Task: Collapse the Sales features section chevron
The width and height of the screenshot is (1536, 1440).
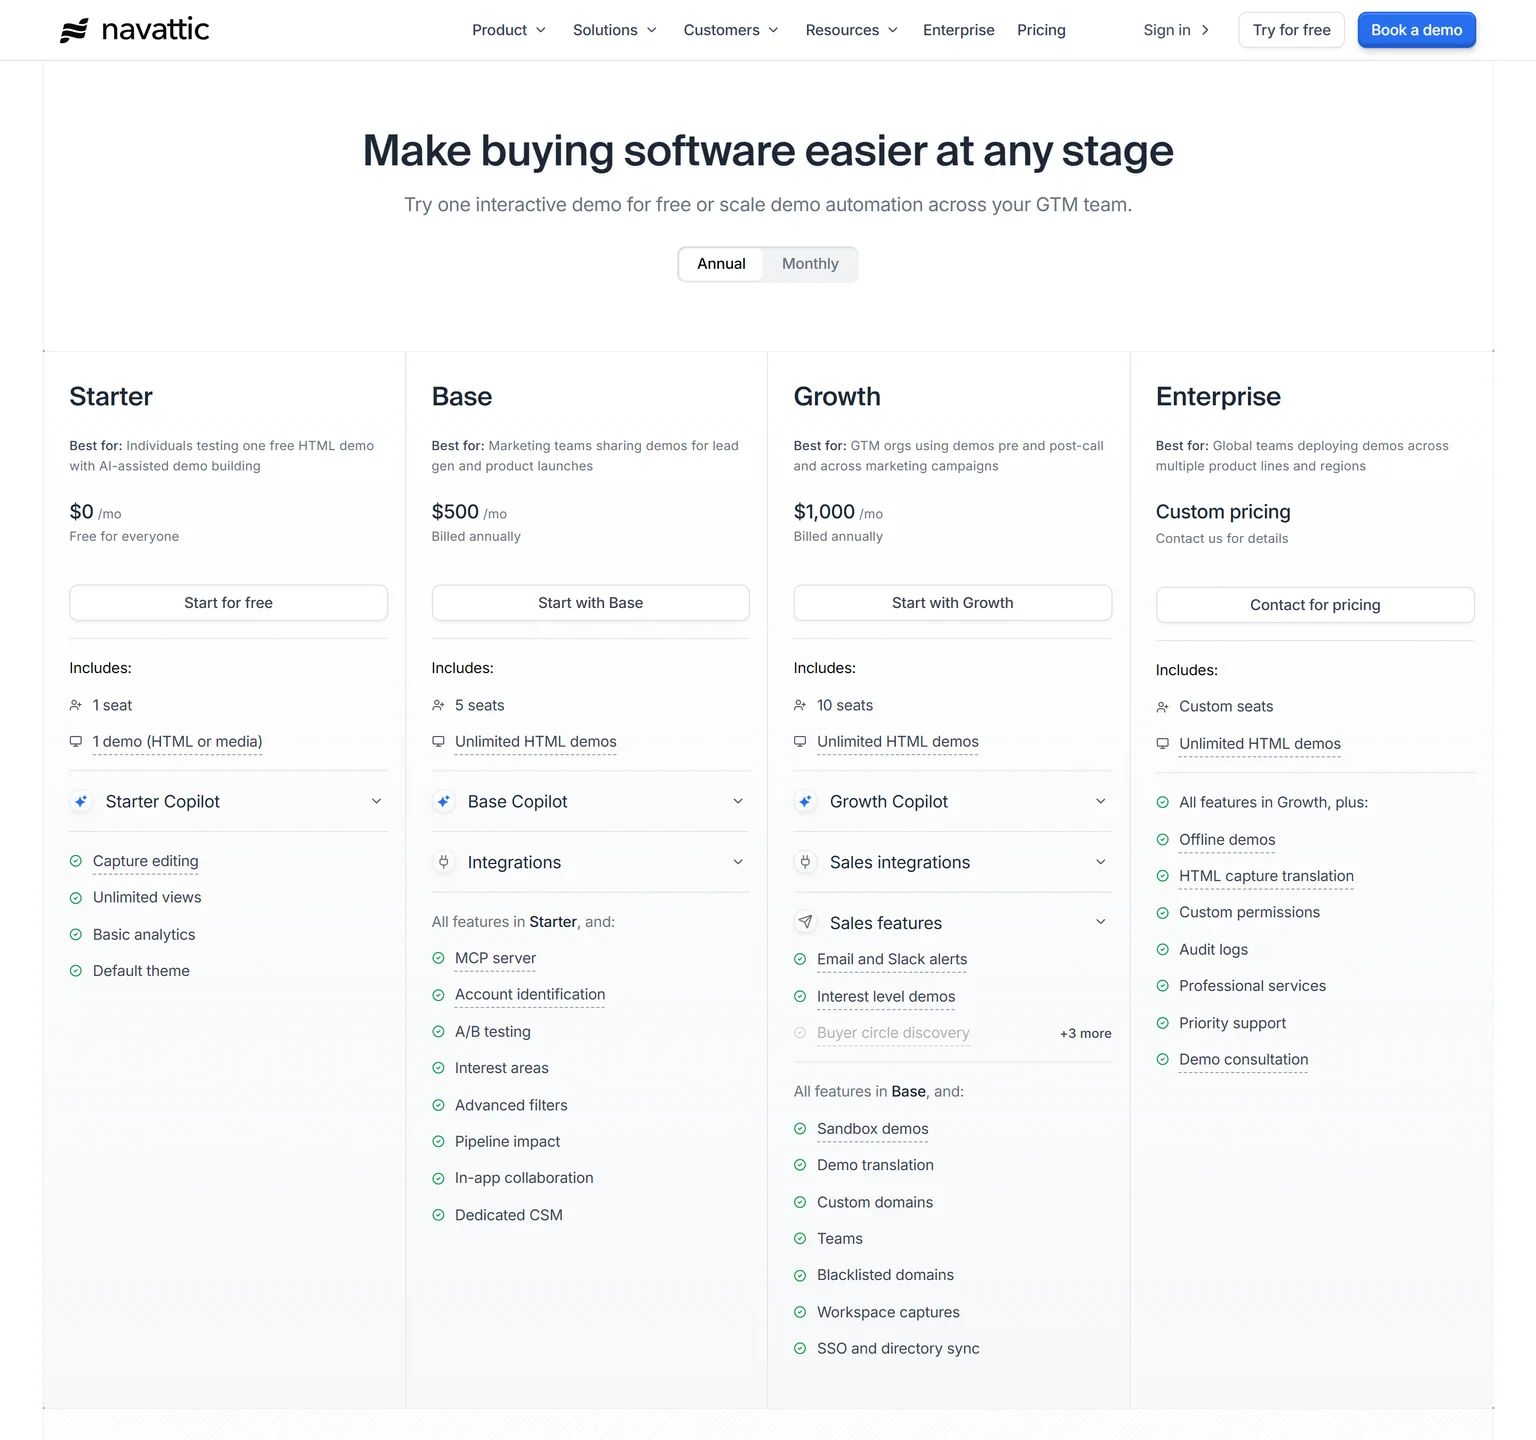Action: coord(1100,922)
